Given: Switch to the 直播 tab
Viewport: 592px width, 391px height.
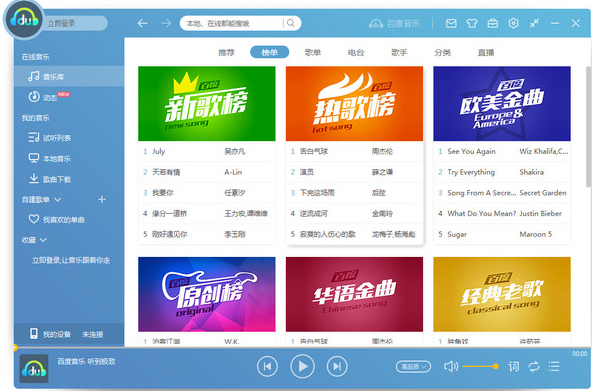Looking at the screenshot, I should 486,52.
